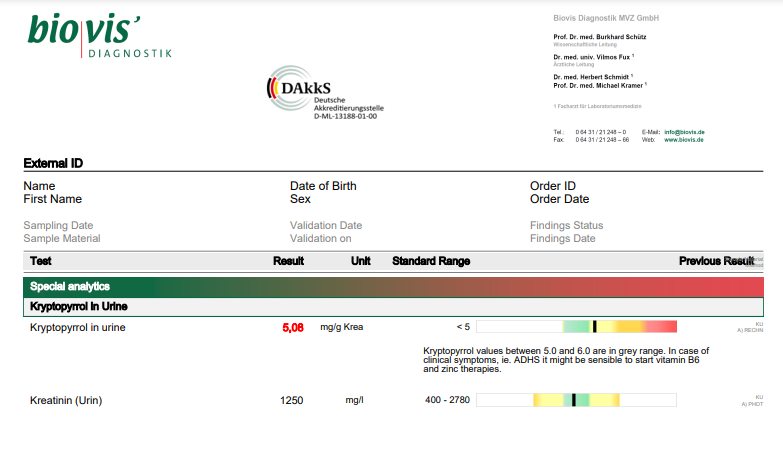Click the black marker on Kreatinin range bar

574,400
